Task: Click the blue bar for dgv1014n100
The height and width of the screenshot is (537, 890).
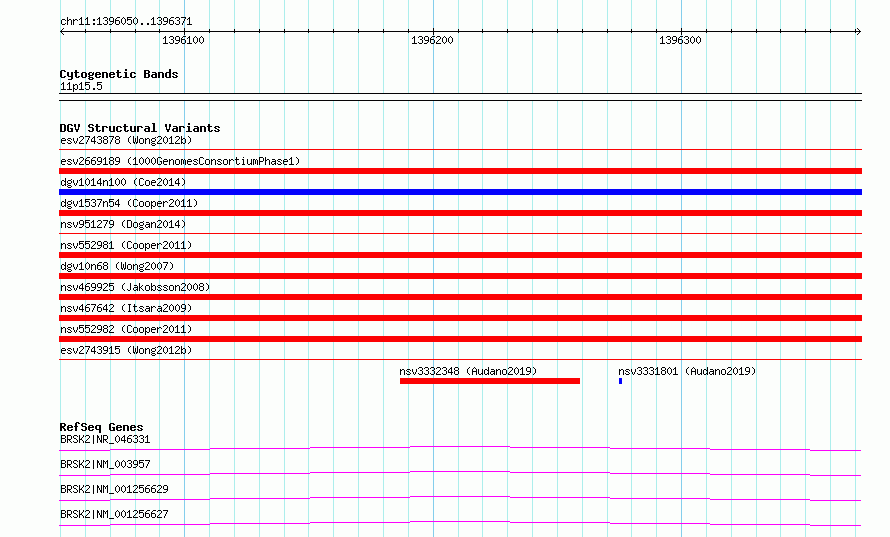Action: [460, 192]
